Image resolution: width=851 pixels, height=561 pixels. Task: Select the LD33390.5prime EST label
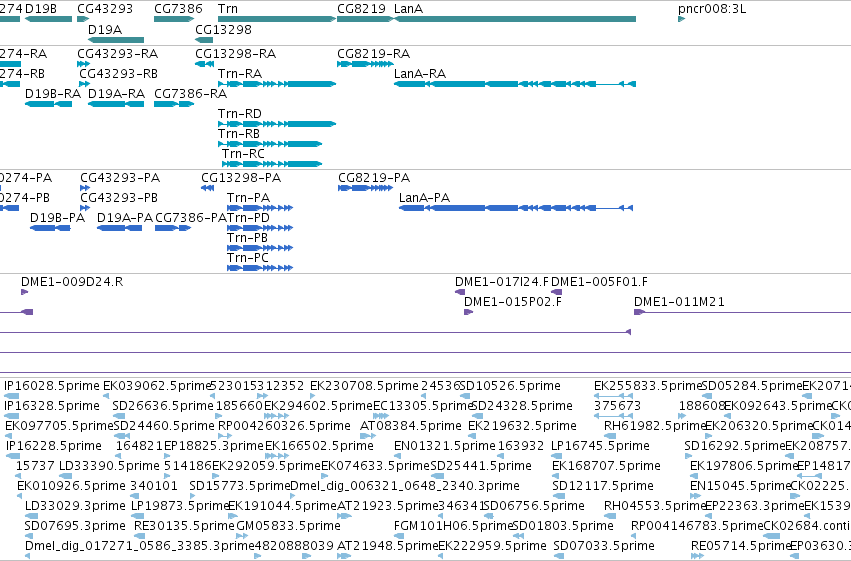109,467
